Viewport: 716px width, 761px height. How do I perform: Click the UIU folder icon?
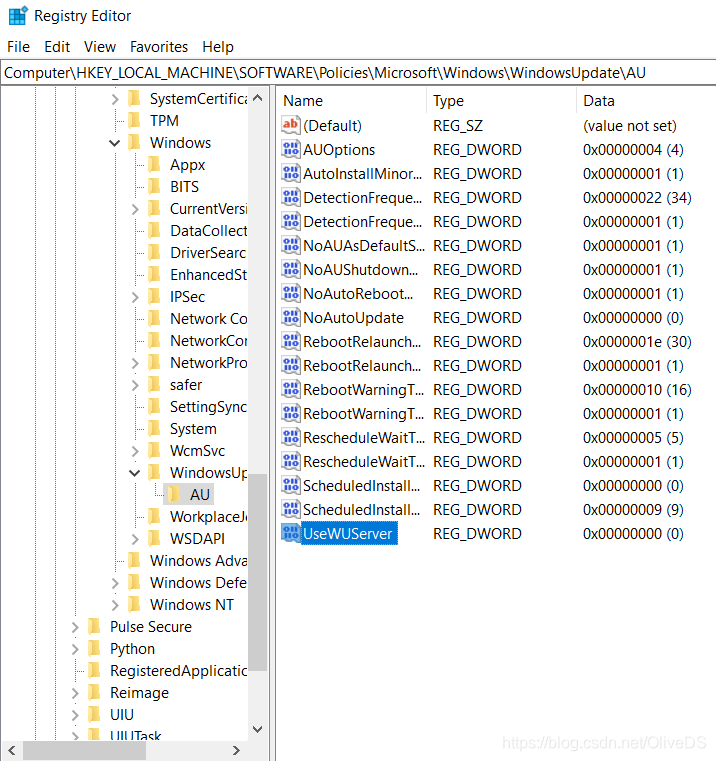[94, 714]
